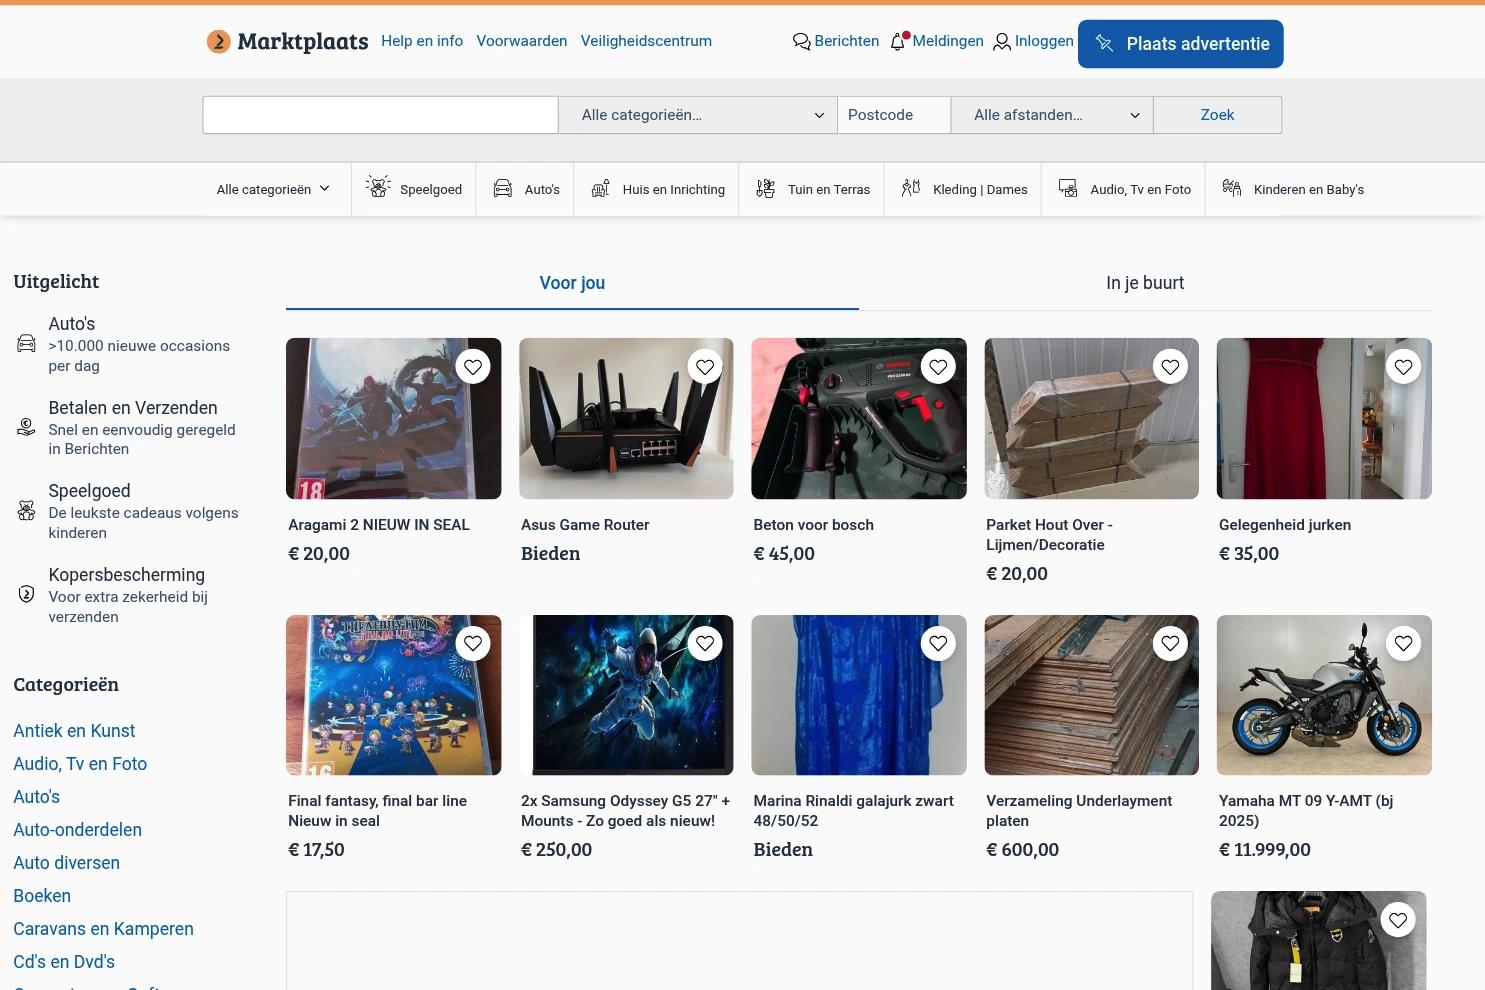Image resolution: width=1485 pixels, height=990 pixels.
Task: Open the Parket Hout listing title
Action: pos(1049,535)
